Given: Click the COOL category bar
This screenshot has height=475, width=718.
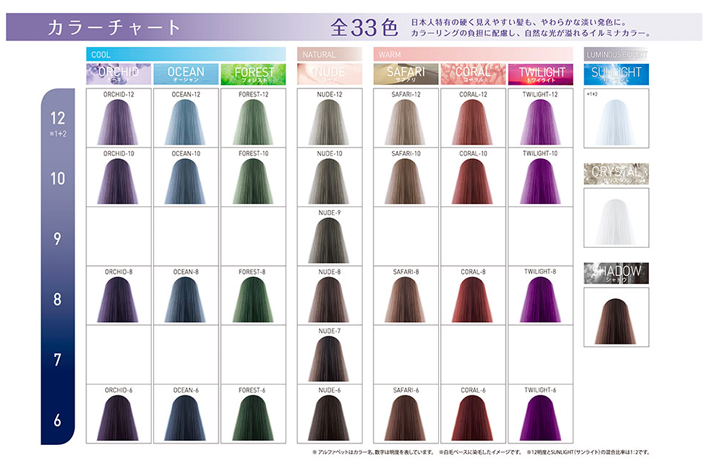Looking at the screenshot, I should (186, 54).
